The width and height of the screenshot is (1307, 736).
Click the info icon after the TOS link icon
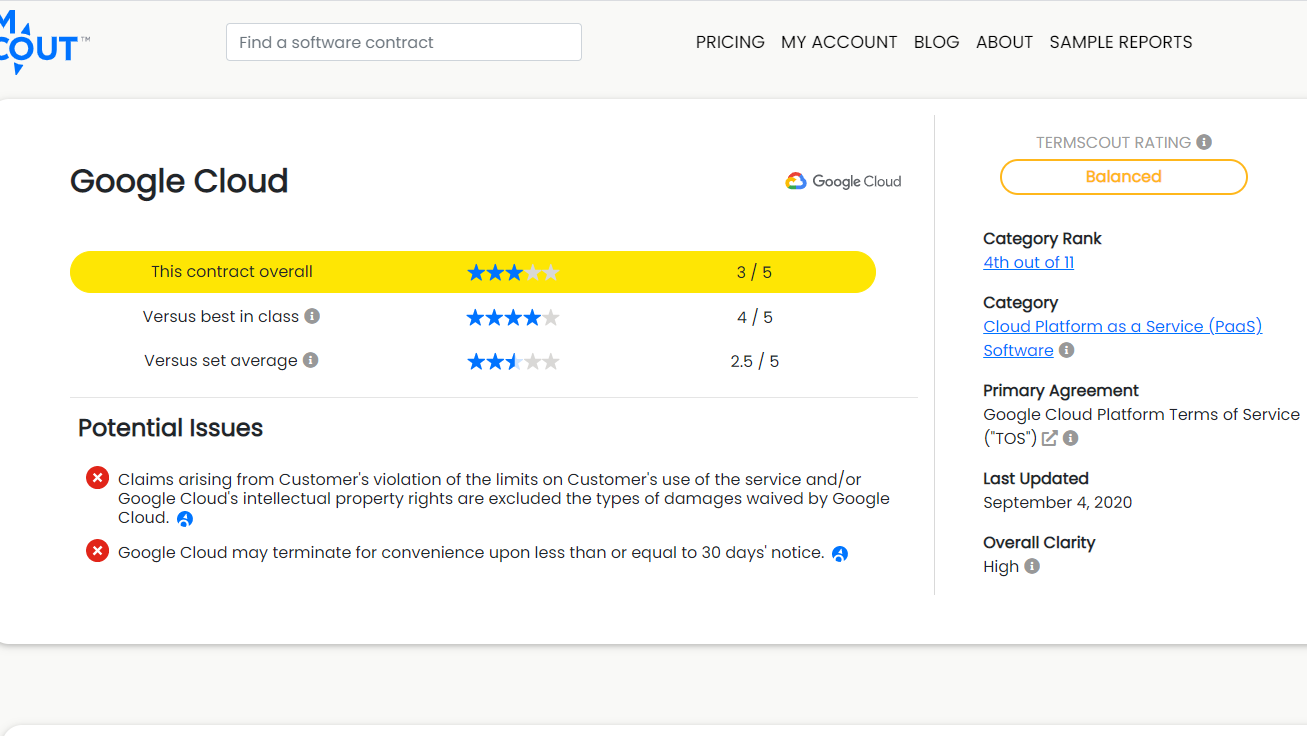pyautogui.click(x=1071, y=438)
